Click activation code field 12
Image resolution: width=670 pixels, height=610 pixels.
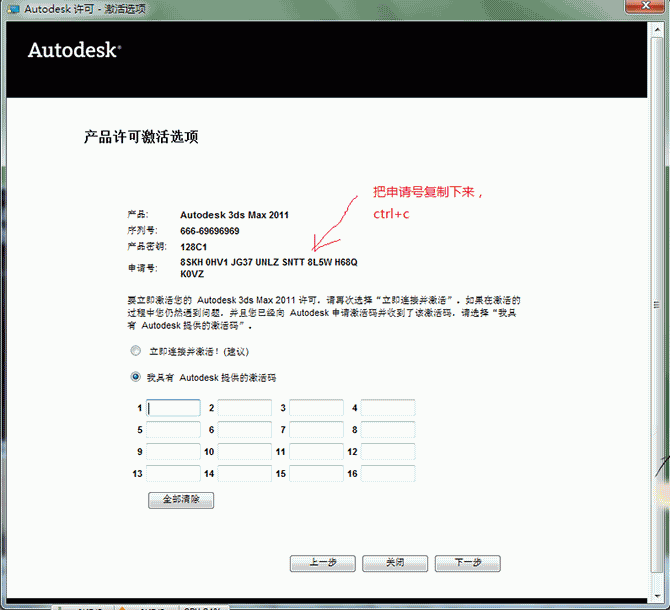(388, 452)
